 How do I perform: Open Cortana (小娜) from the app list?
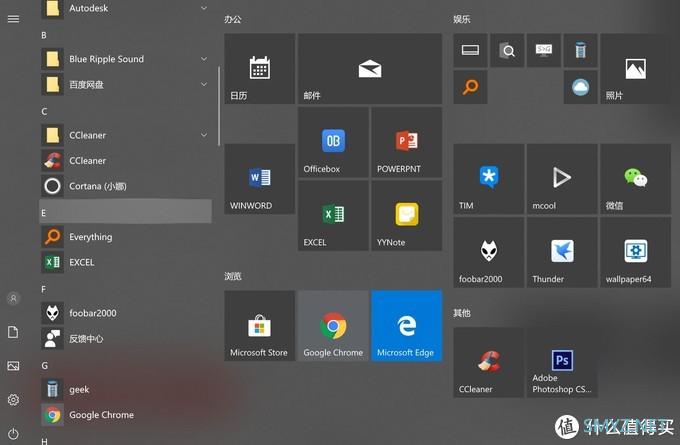(126, 186)
